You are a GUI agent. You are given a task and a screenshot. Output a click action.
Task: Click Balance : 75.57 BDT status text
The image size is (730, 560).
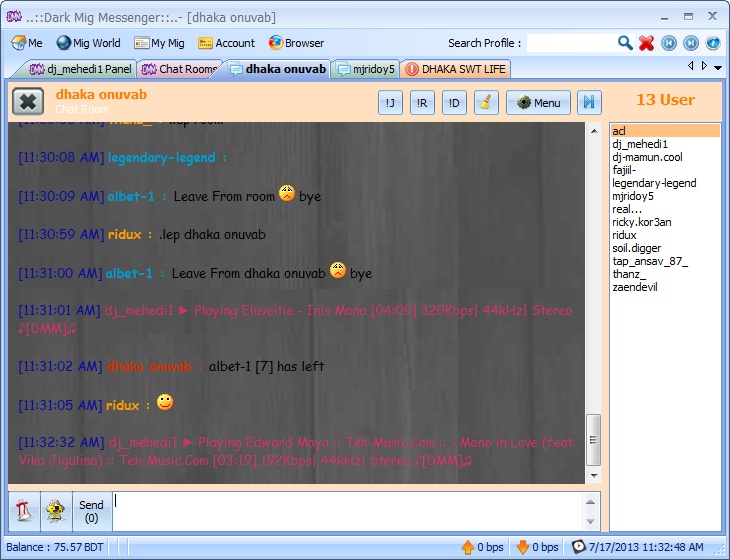coord(55,547)
